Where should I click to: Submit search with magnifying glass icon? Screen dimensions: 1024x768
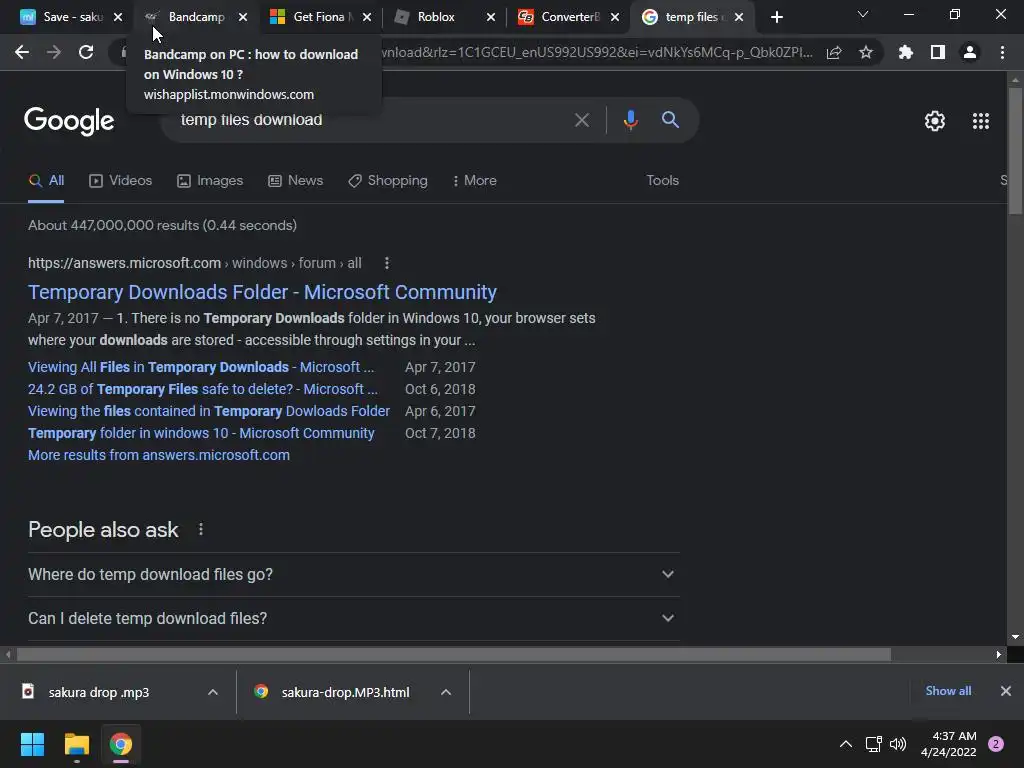click(670, 120)
